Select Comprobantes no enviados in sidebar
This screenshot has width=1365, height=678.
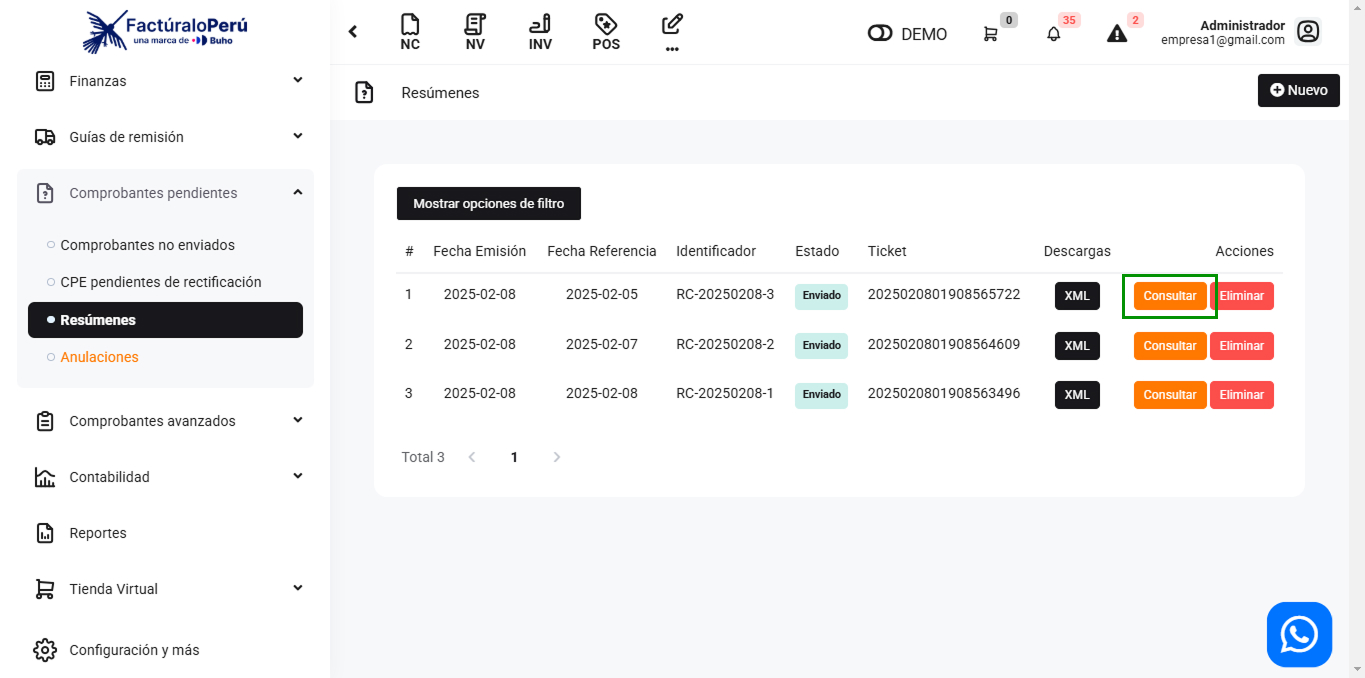click(x=147, y=245)
